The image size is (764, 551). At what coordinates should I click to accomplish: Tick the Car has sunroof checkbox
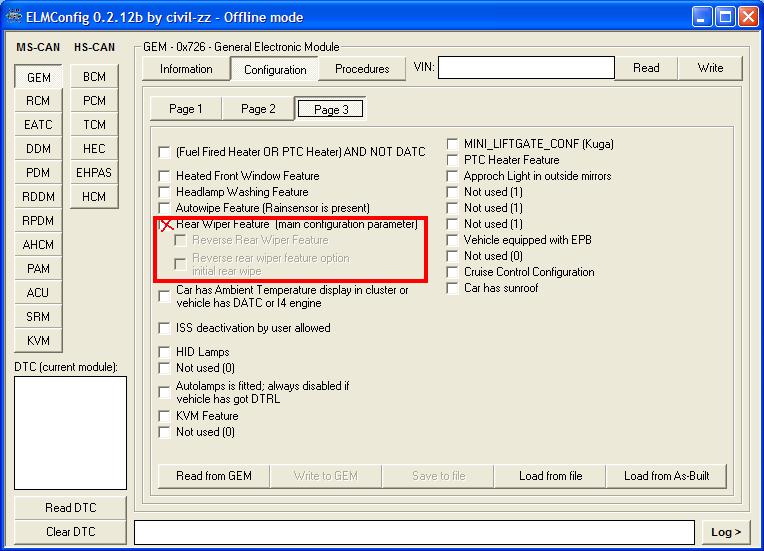point(453,288)
